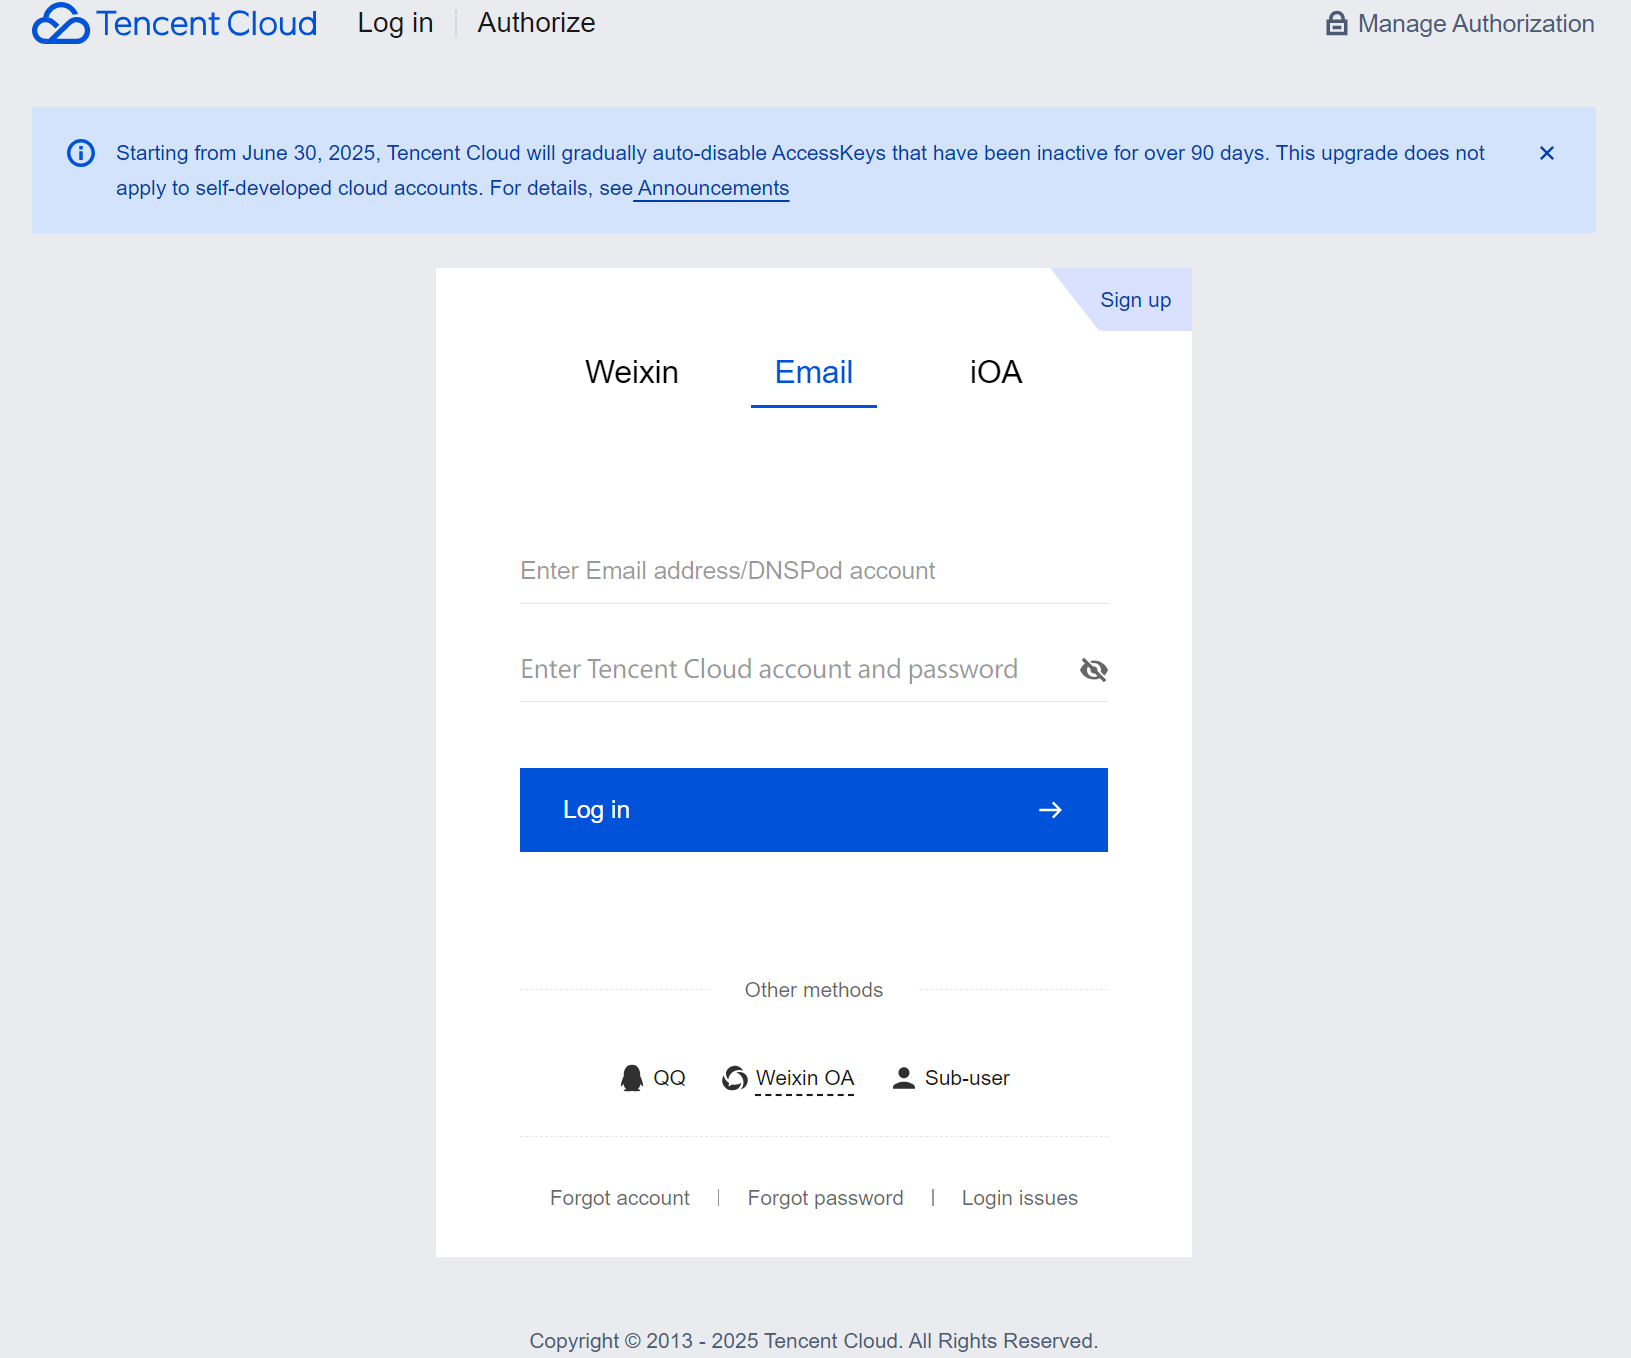Click the info icon in announcement banner
Image resolution: width=1631 pixels, height=1358 pixels.
tap(81, 153)
